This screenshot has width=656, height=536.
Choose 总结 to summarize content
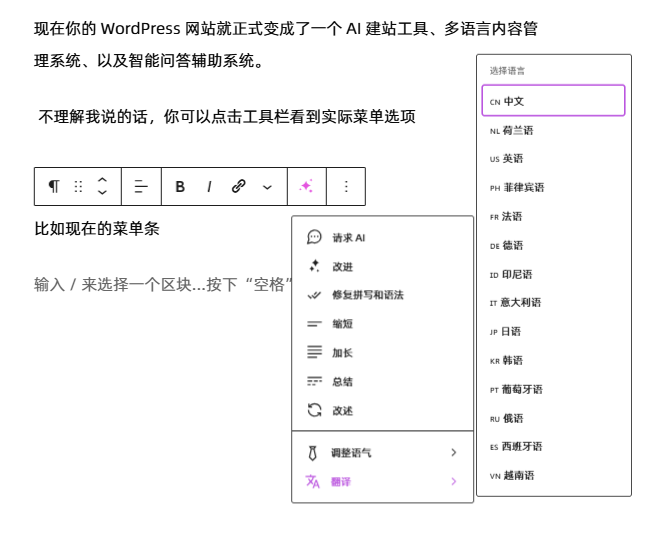point(342,382)
